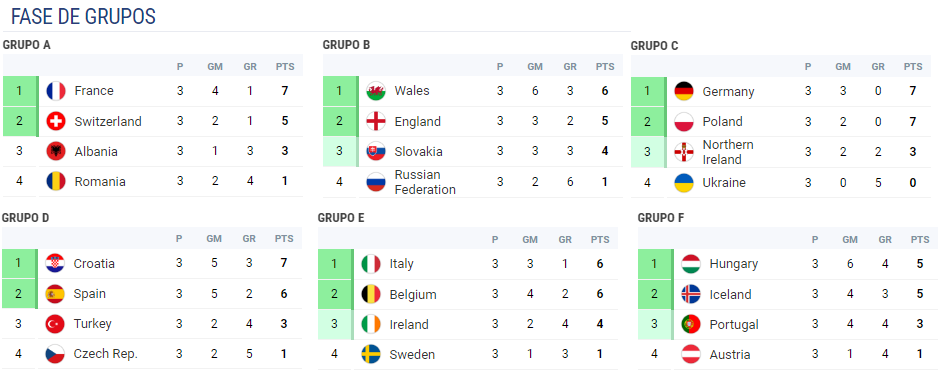Click the France flag icon
The width and height of the screenshot is (942, 383).
(x=56, y=91)
